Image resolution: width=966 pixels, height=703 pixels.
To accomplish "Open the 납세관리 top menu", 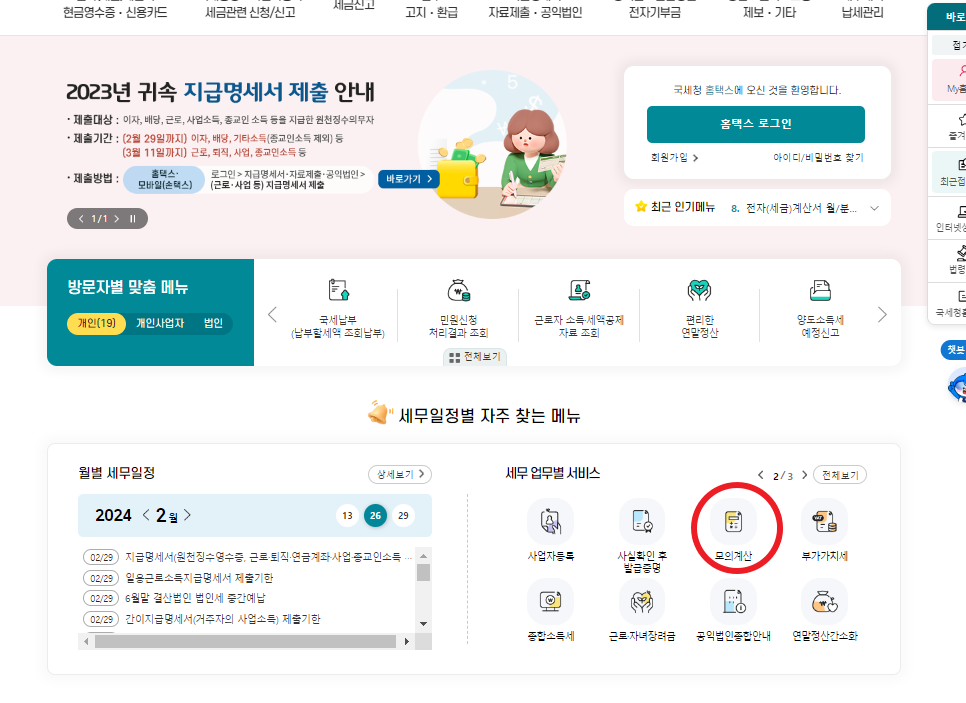I will [862, 12].
